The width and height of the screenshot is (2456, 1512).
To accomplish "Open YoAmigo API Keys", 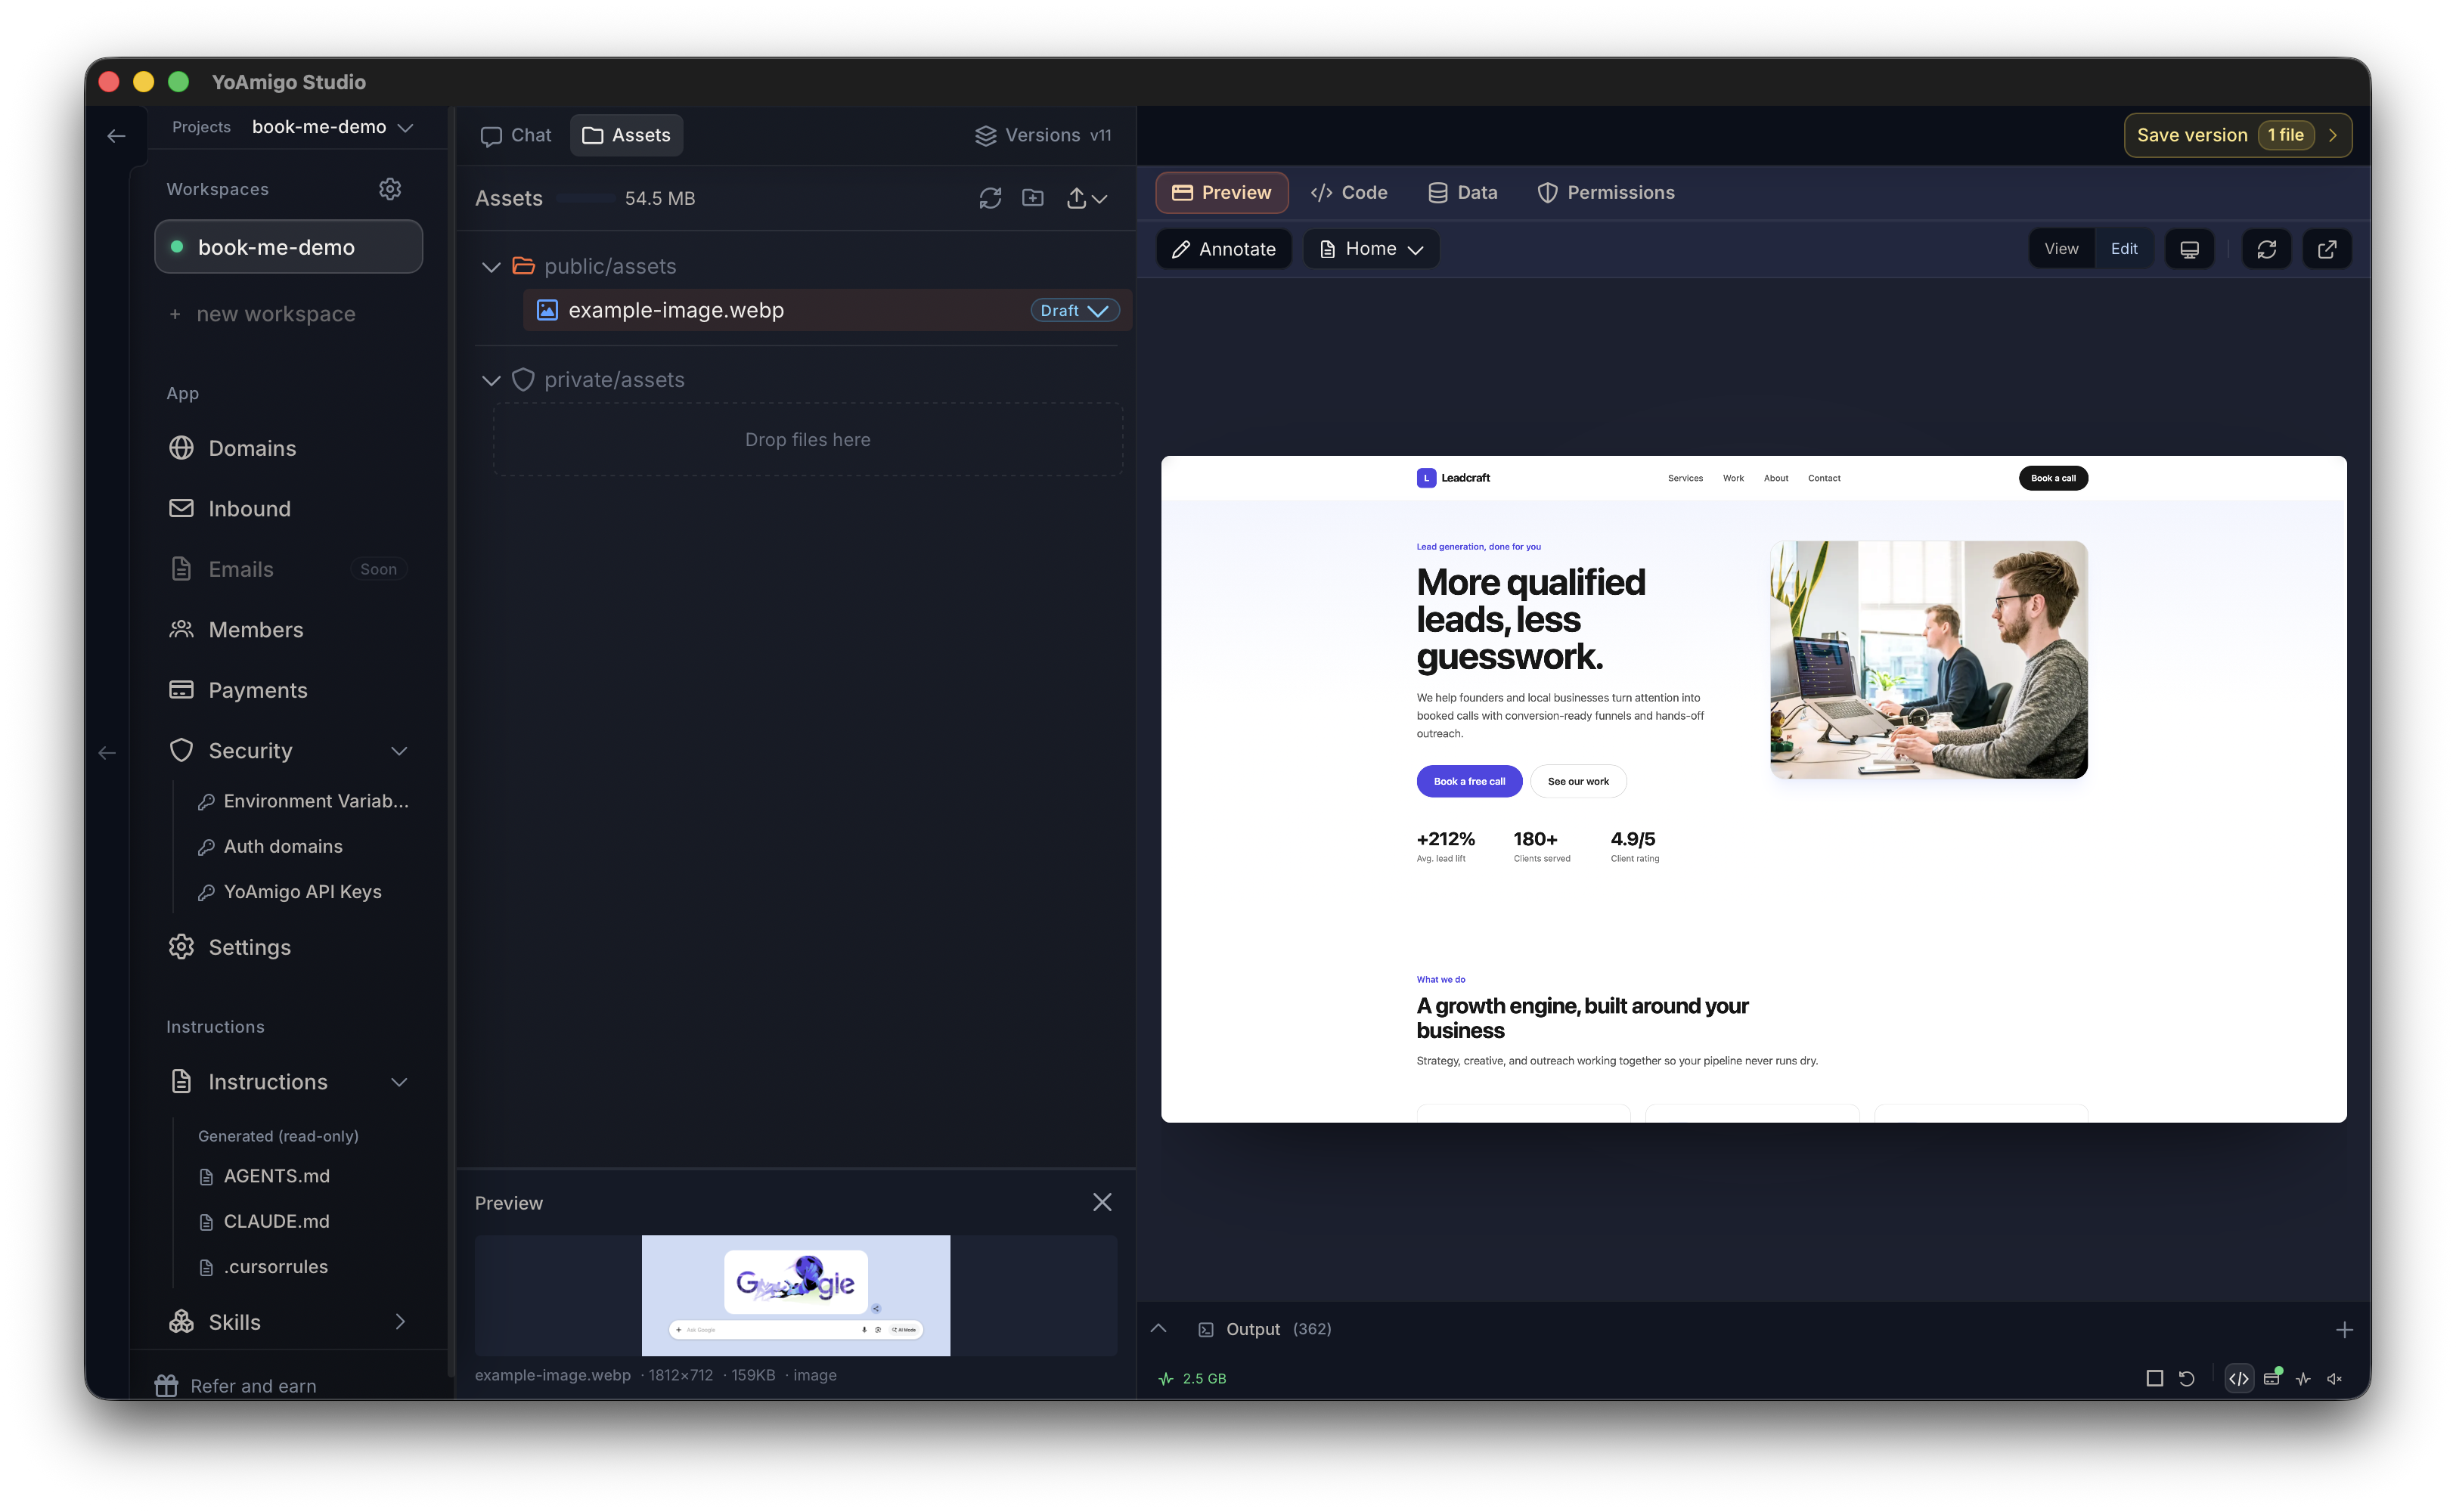I will tap(290, 891).
